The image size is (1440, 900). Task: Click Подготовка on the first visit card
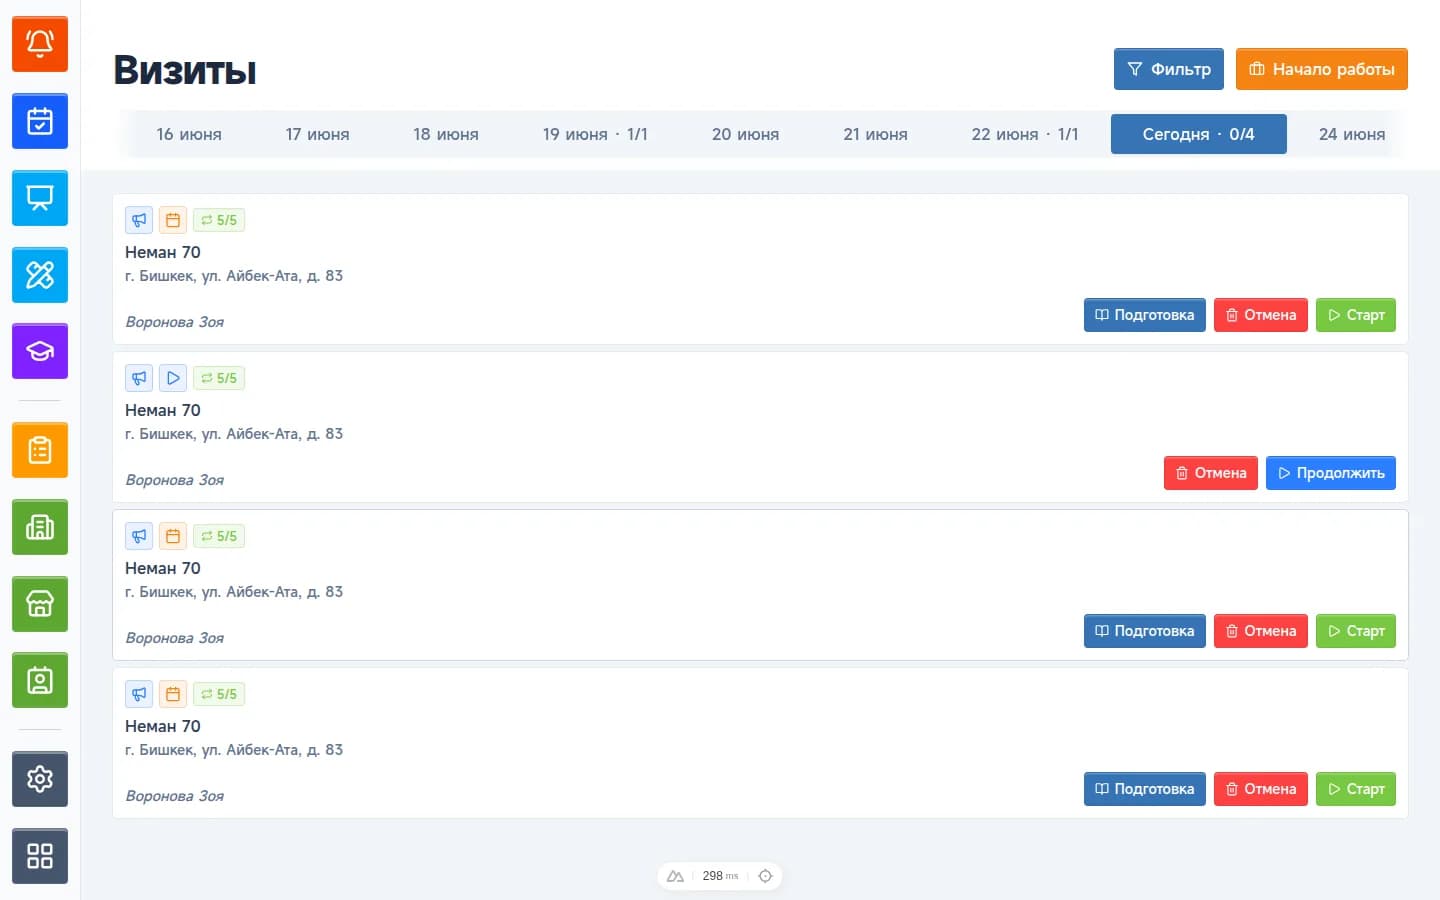pyautogui.click(x=1145, y=315)
